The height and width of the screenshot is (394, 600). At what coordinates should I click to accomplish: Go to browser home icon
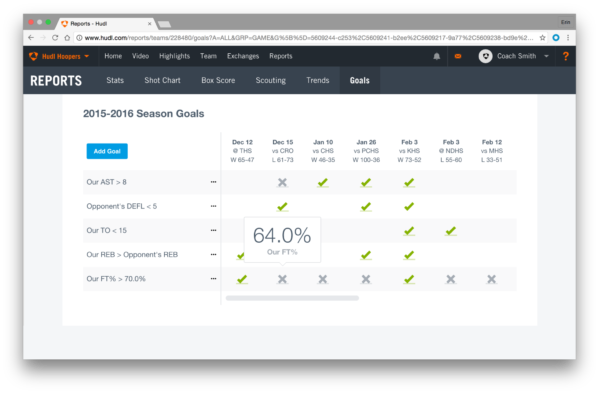[x=67, y=37]
